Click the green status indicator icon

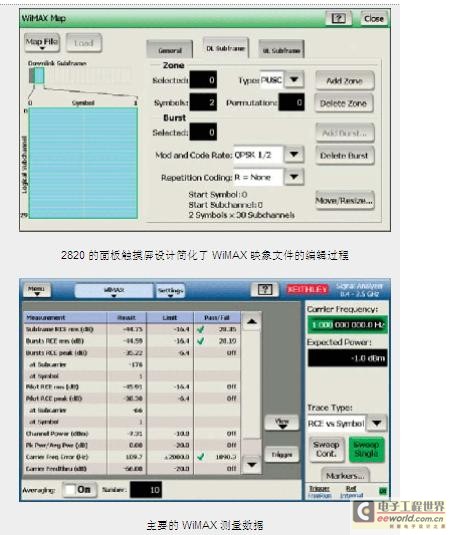pyautogui.click(x=383, y=491)
